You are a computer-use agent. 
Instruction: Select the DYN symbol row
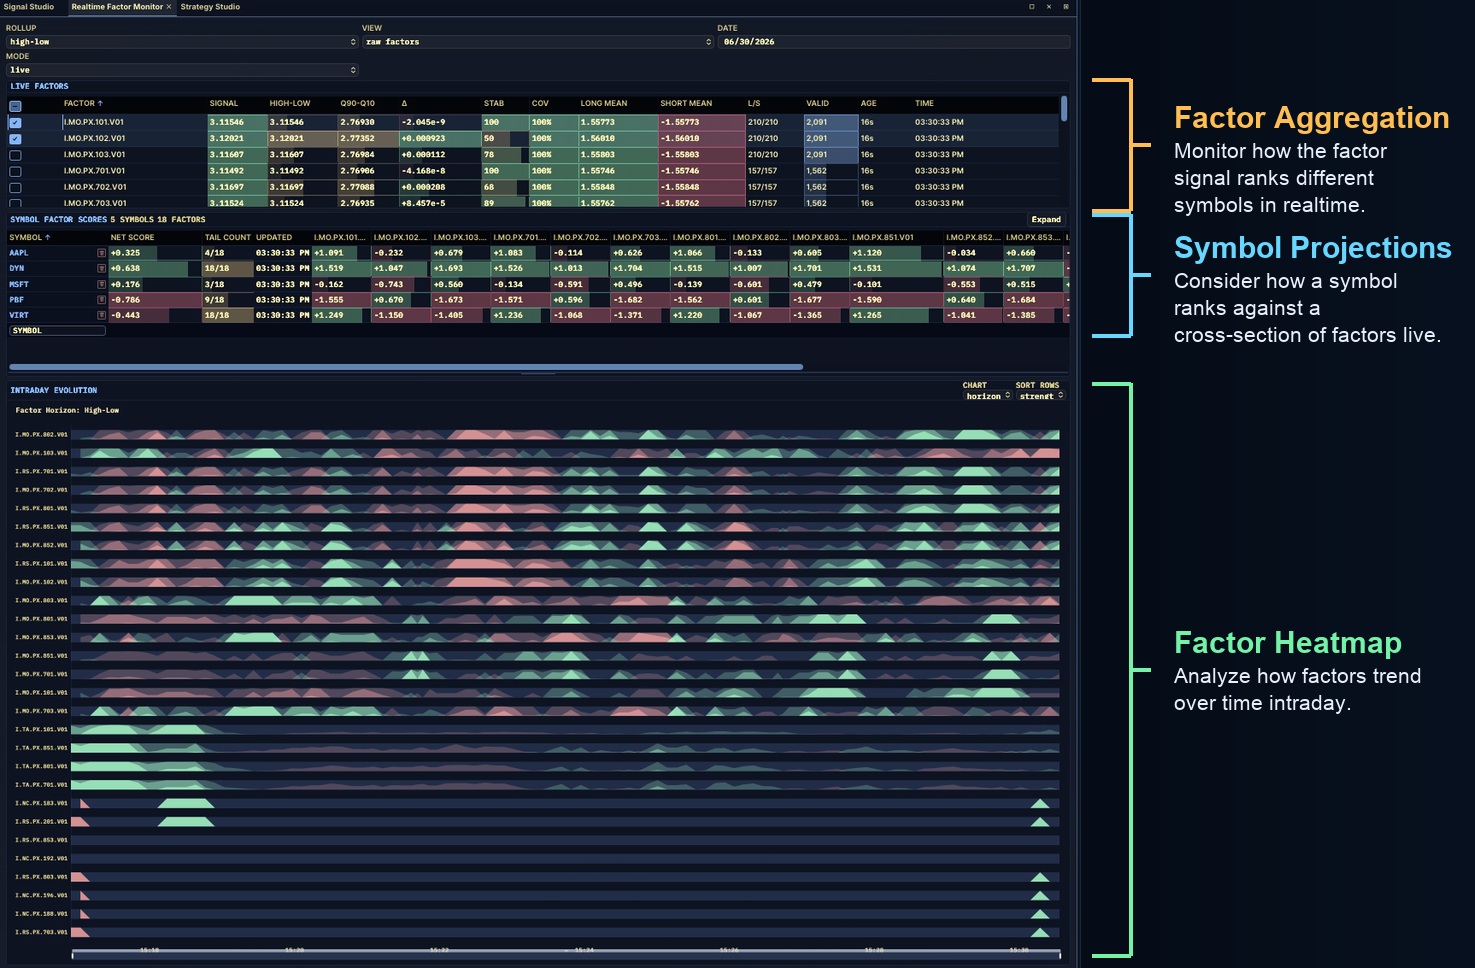(x=537, y=269)
